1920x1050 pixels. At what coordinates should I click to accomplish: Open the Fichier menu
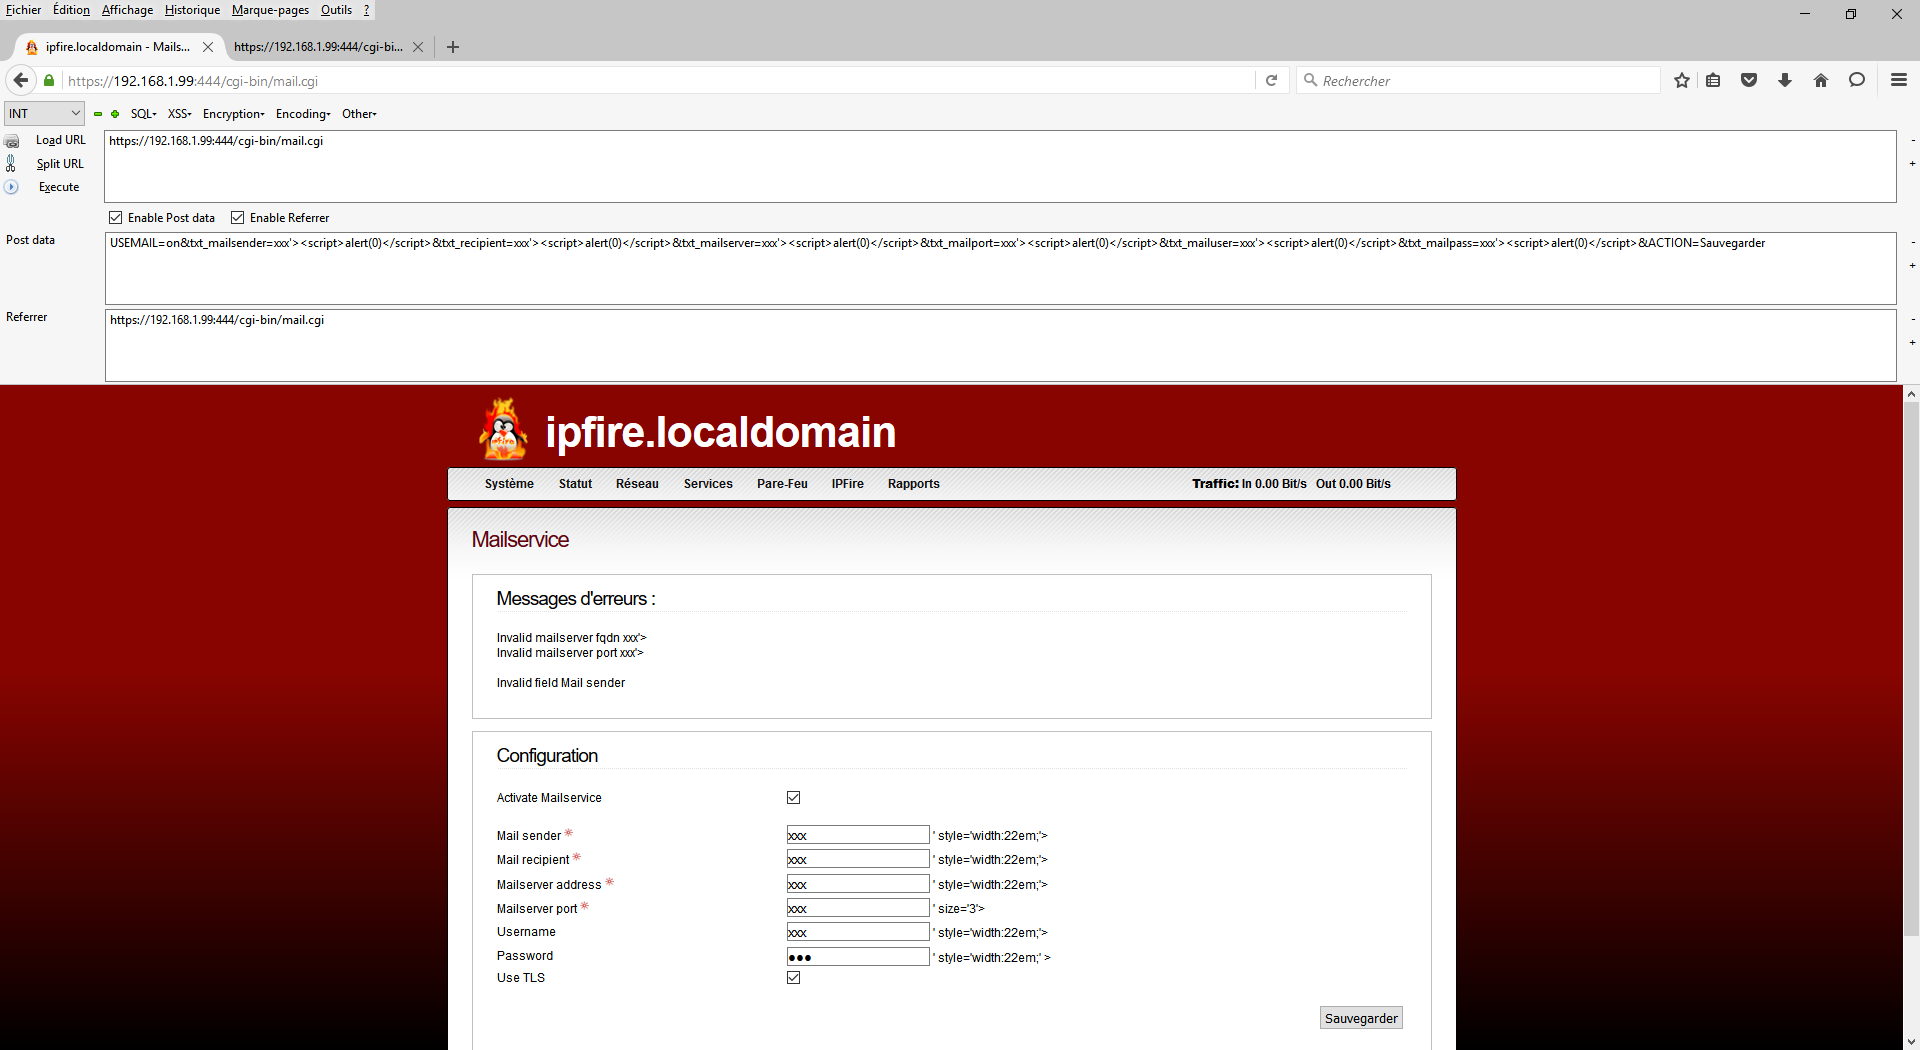[24, 10]
